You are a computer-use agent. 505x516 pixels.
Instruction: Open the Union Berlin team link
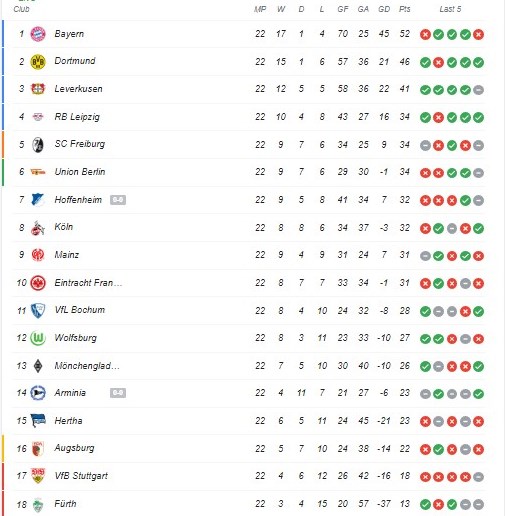80,172
